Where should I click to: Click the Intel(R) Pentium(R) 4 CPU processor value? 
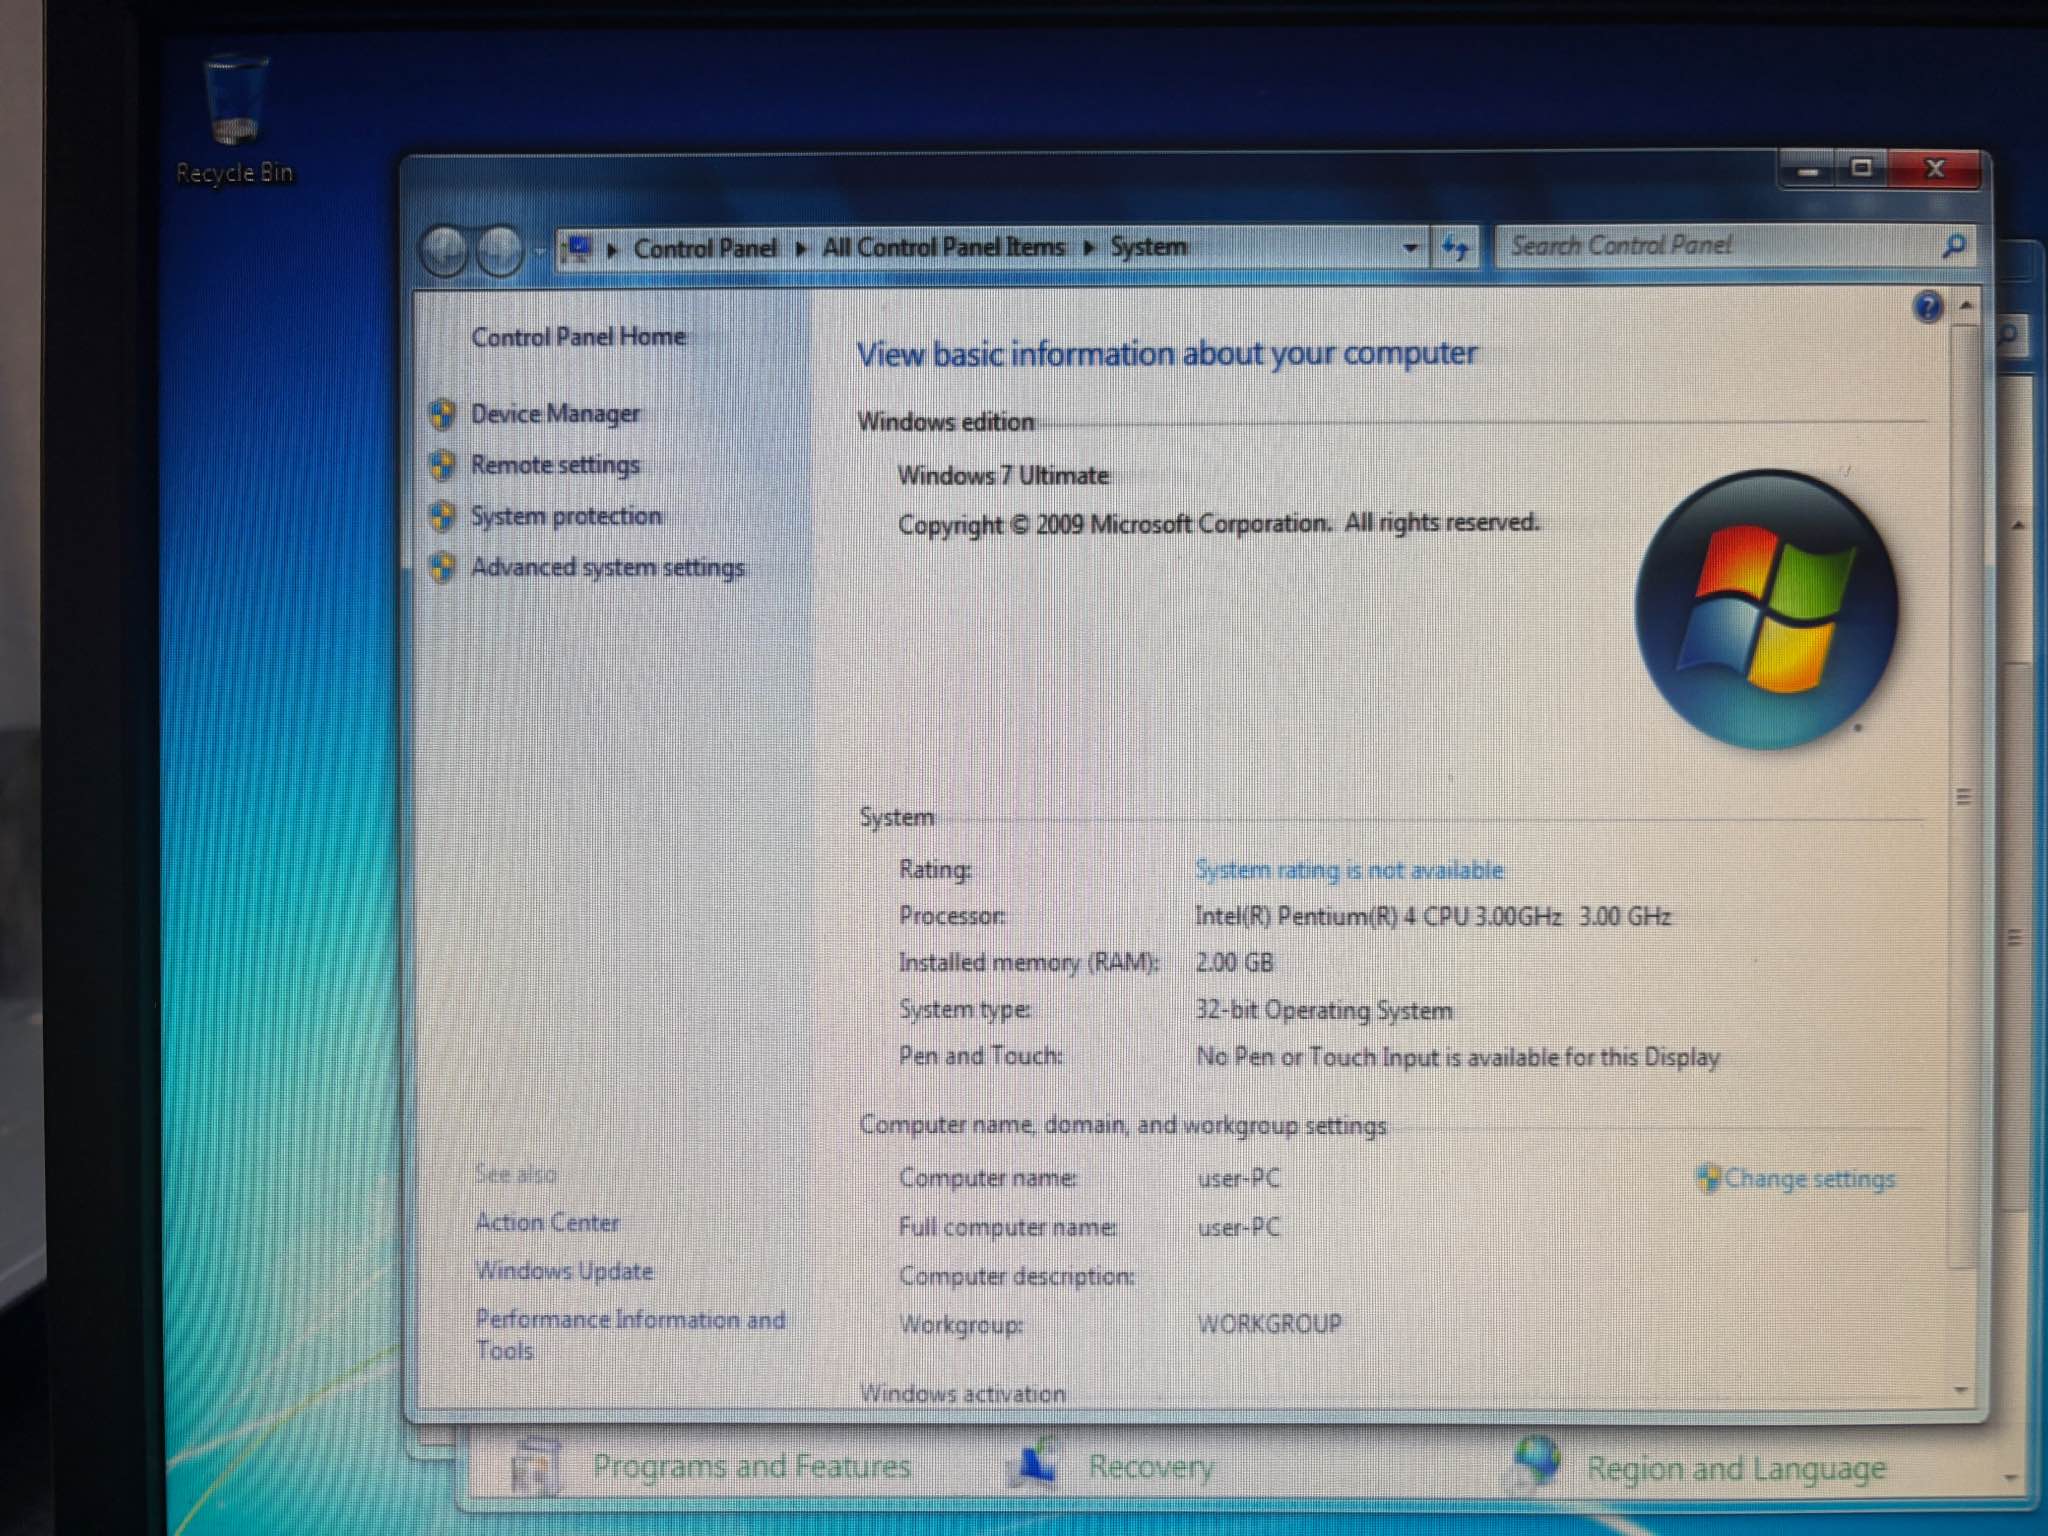click(1432, 917)
